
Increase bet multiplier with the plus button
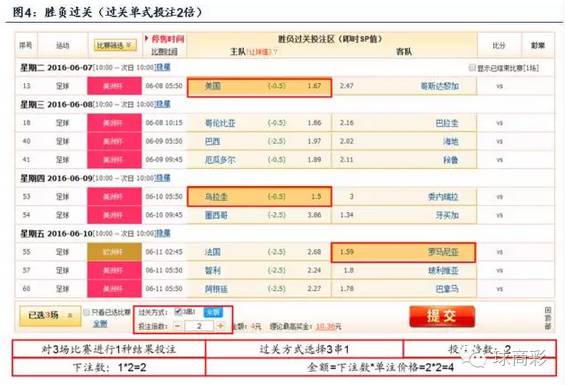tap(220, 326)
